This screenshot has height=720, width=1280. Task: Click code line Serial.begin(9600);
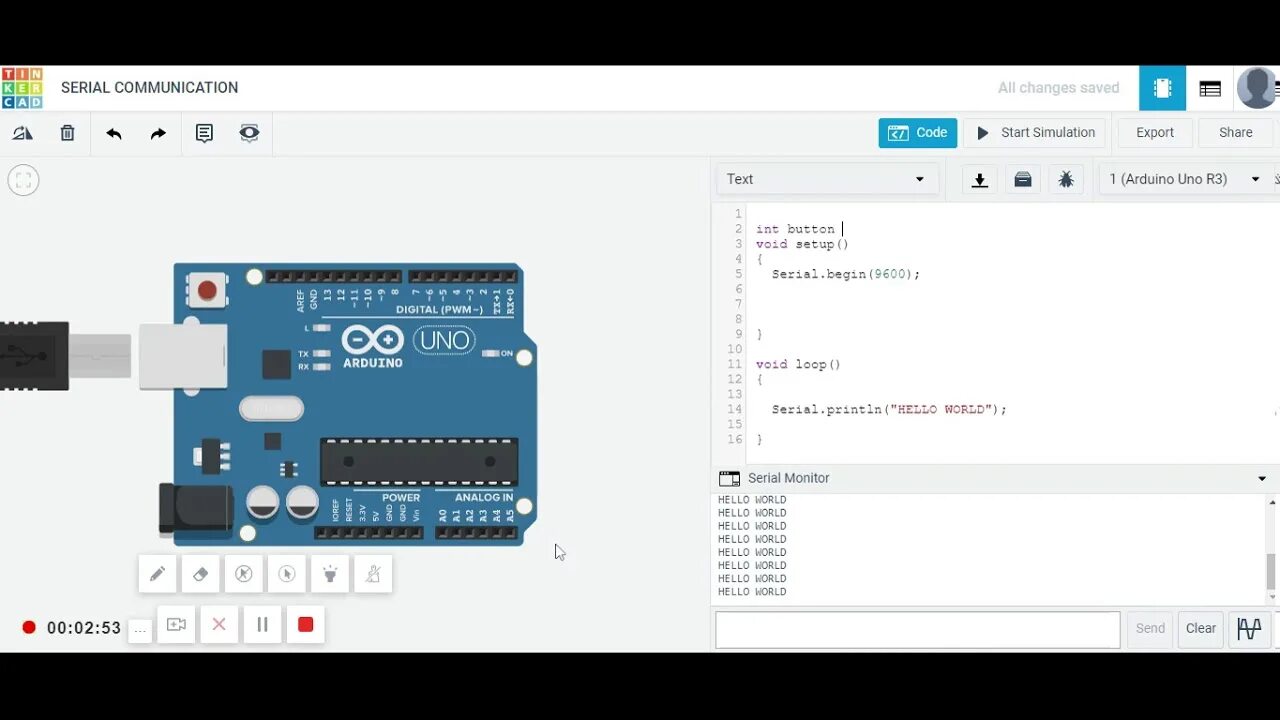pos(846,274)
